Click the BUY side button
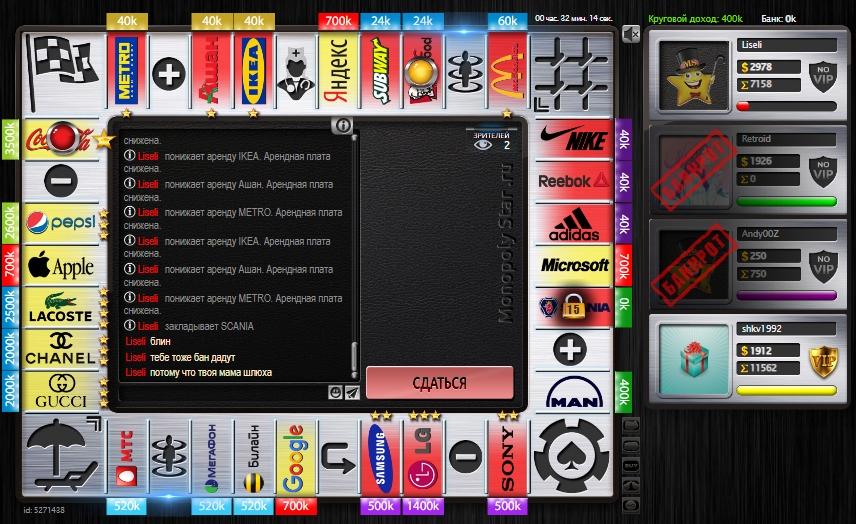856x524 pixels. tap(630, 465)
